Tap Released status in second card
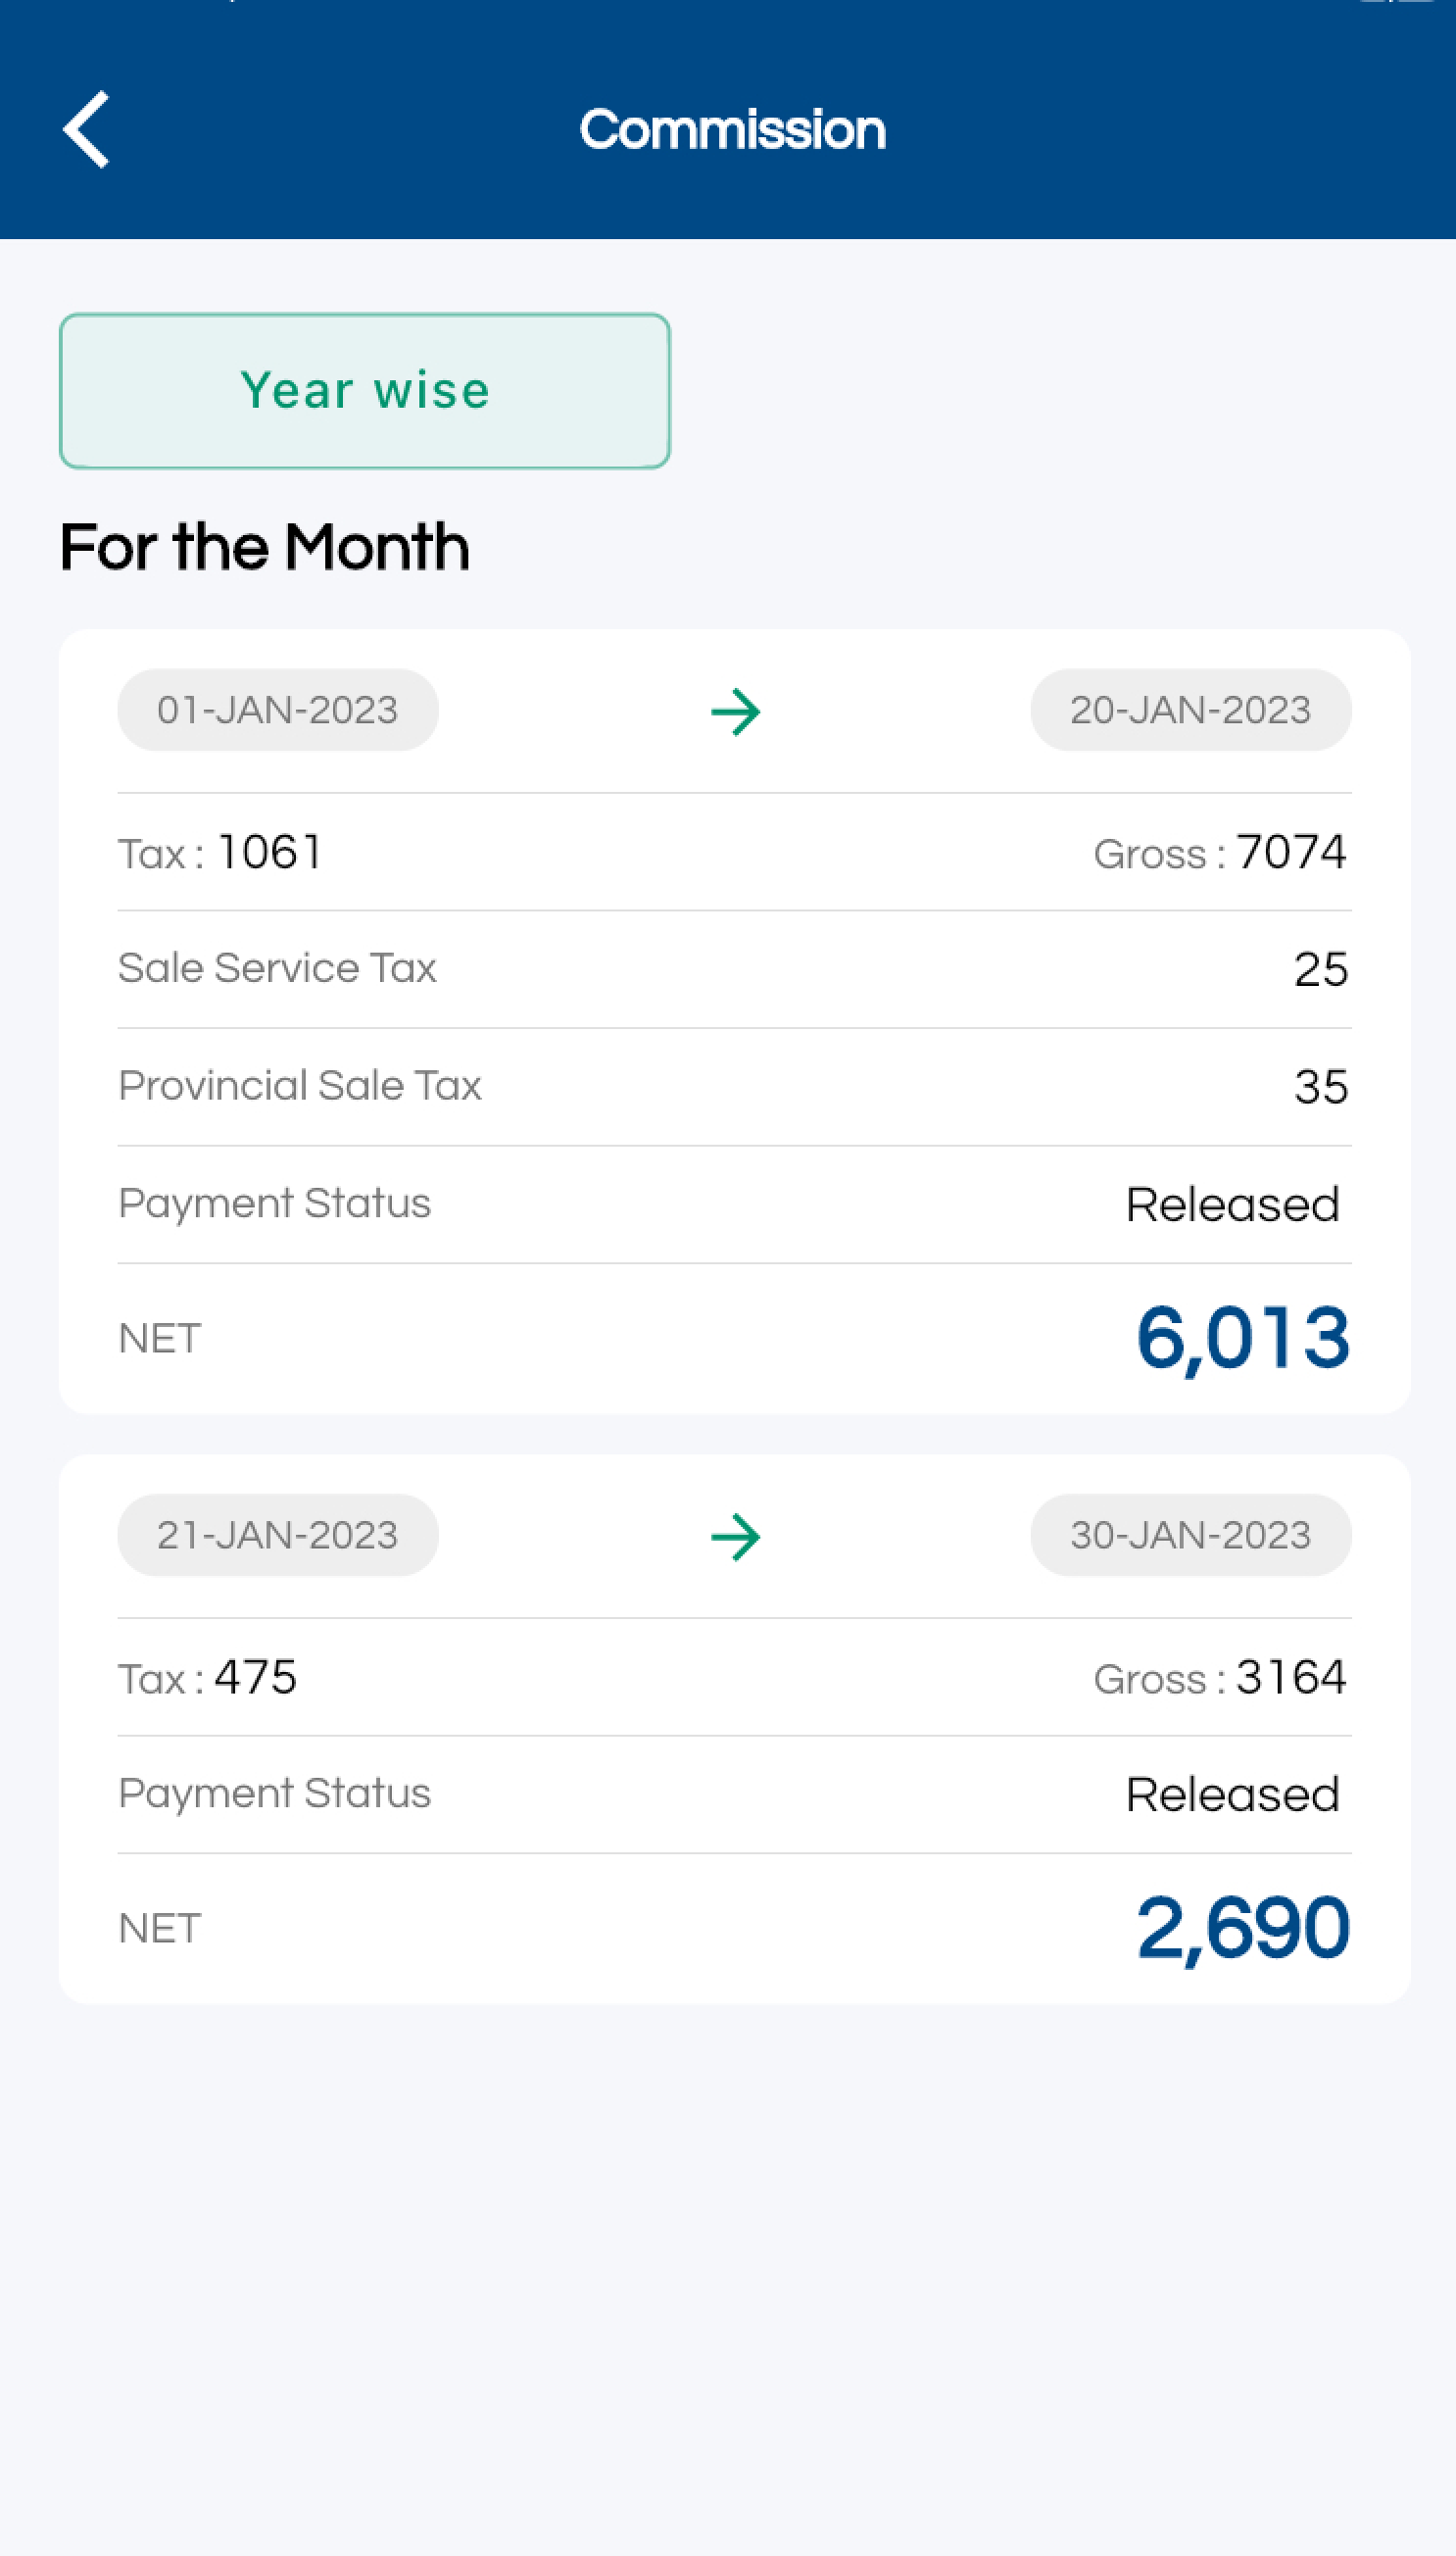The image size is (1456, 2556). pyautogui.click(x=1232, y=1794)
